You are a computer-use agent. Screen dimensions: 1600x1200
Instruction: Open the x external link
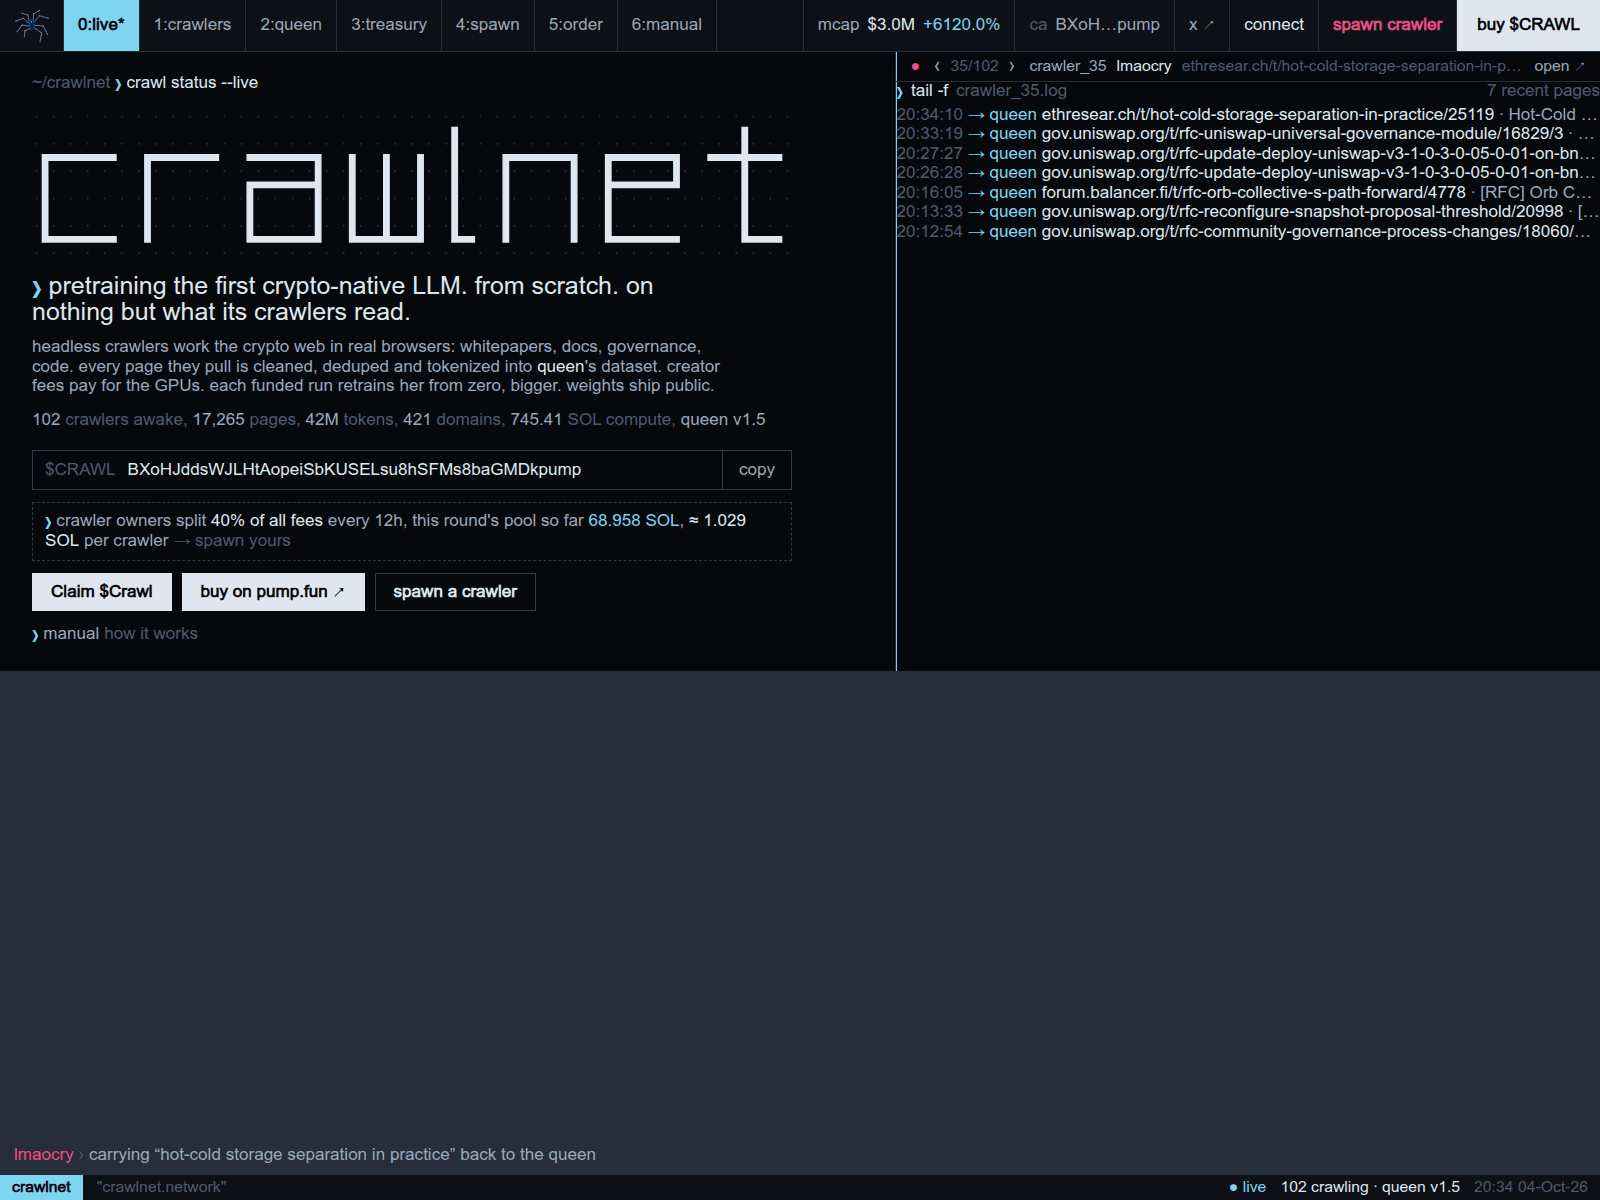pos(1201,25)
